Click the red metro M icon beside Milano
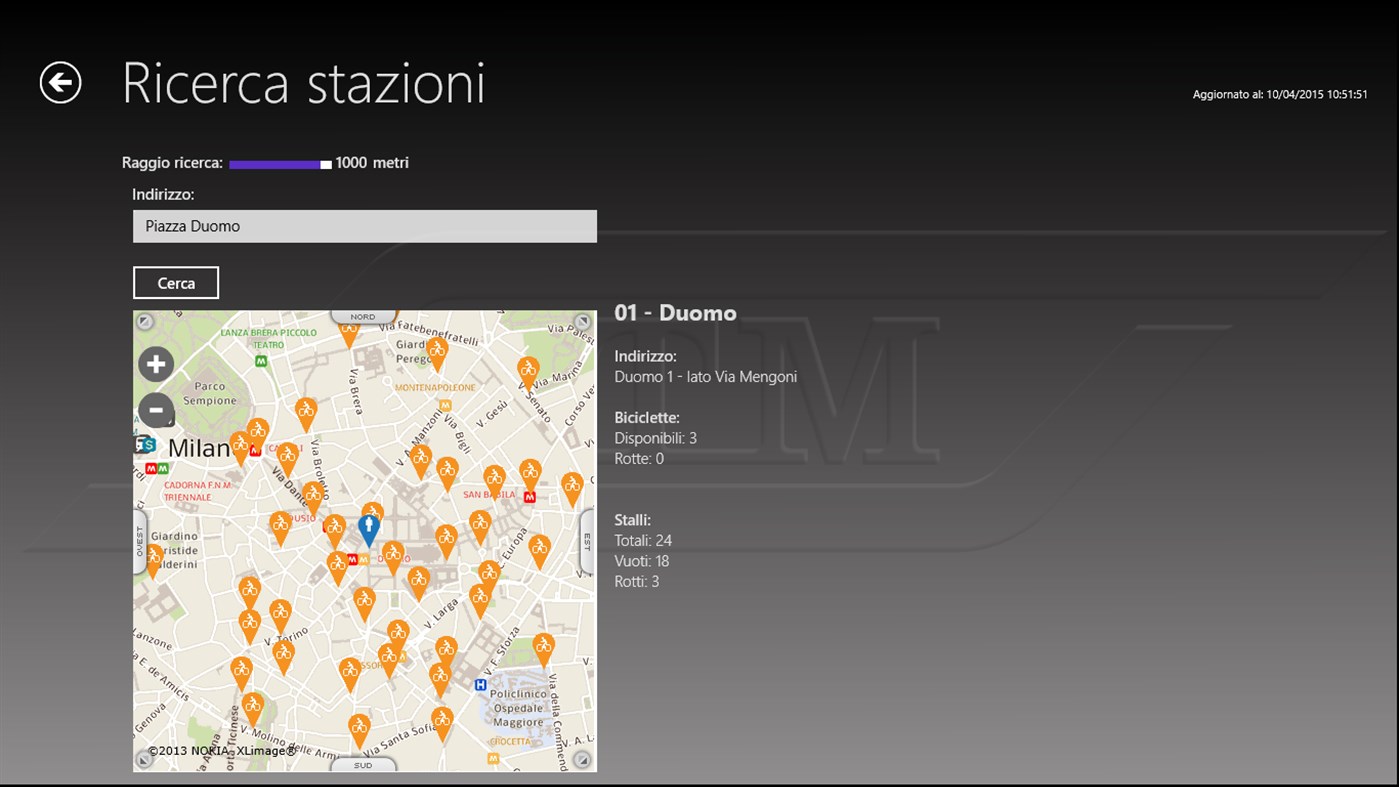Viewport: 1399px width, 787px height. (255, 450)
